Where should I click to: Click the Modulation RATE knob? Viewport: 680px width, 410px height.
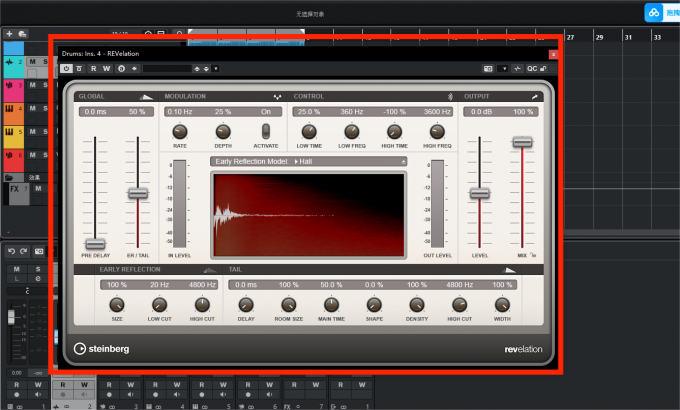[180, 131]
